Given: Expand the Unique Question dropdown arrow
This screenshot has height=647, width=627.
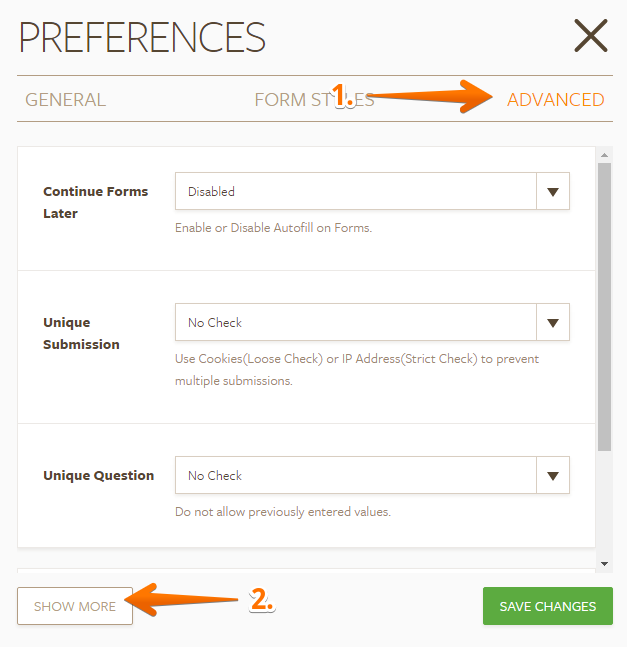Looking at the screenshot, I should 553,476.
